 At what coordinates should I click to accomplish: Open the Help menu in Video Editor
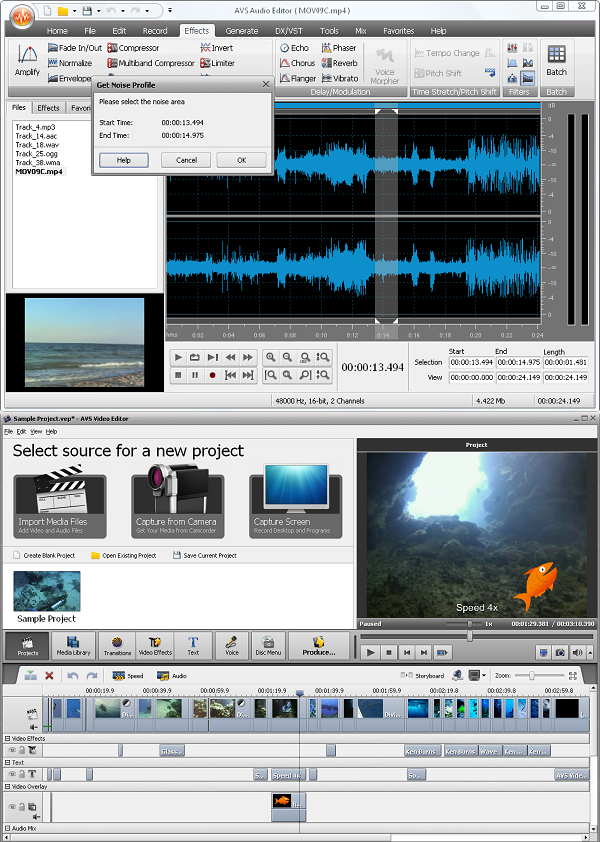coord(51,431)
